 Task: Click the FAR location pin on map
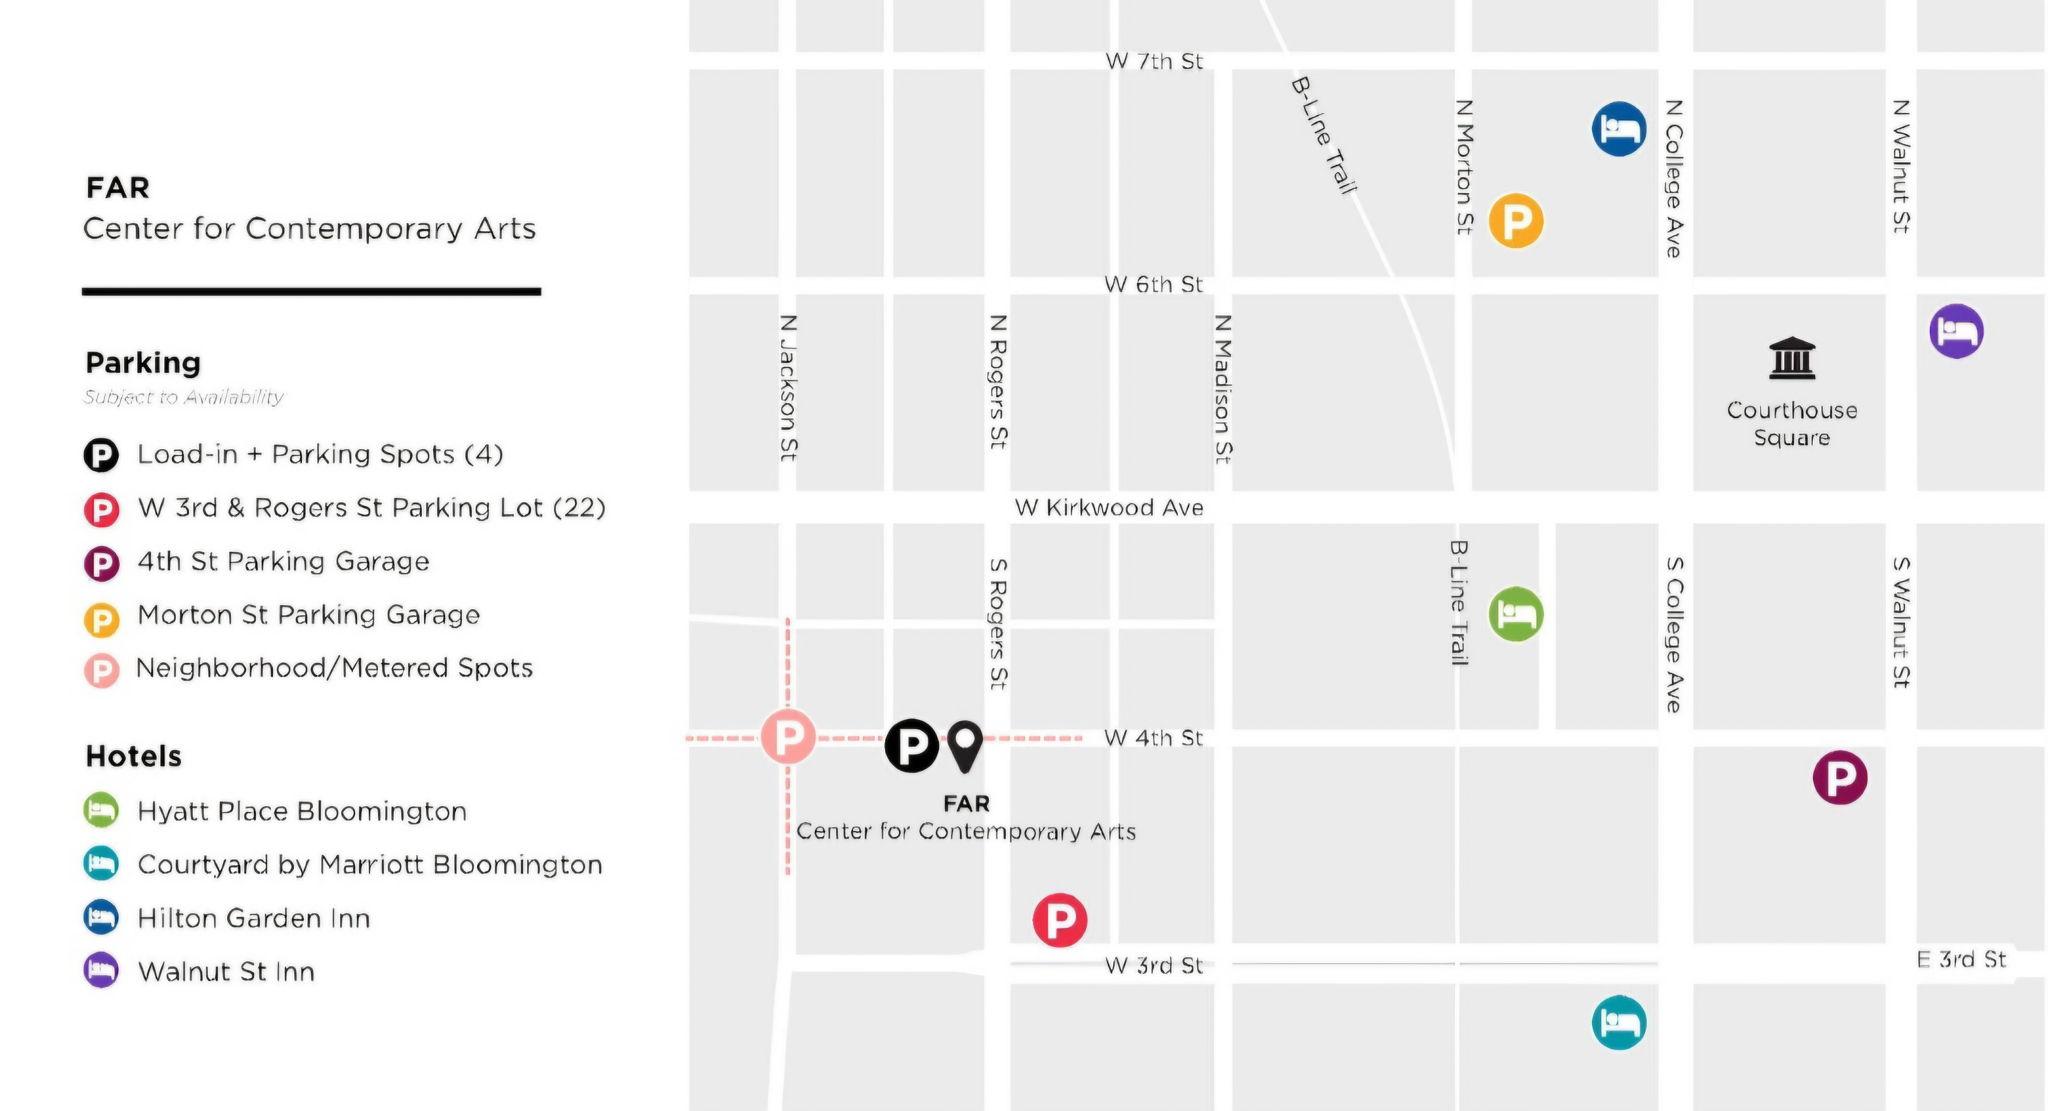[x=965, y=745]
